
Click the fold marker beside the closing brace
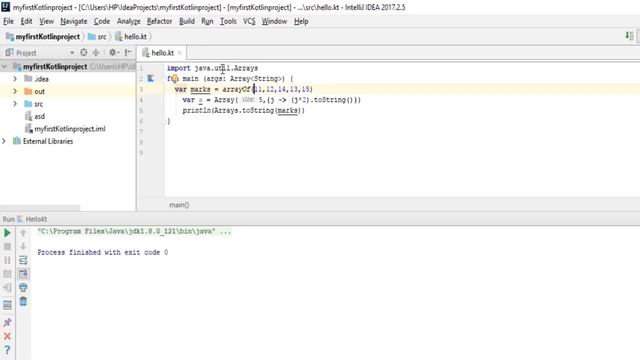(163, 121)
